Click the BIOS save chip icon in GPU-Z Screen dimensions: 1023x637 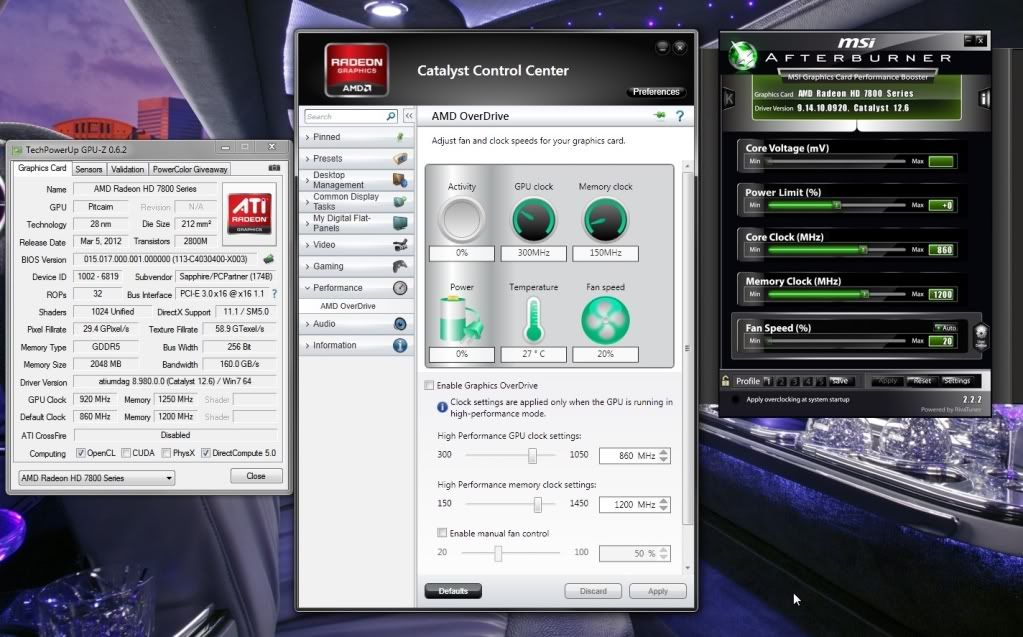pos(268,259)
